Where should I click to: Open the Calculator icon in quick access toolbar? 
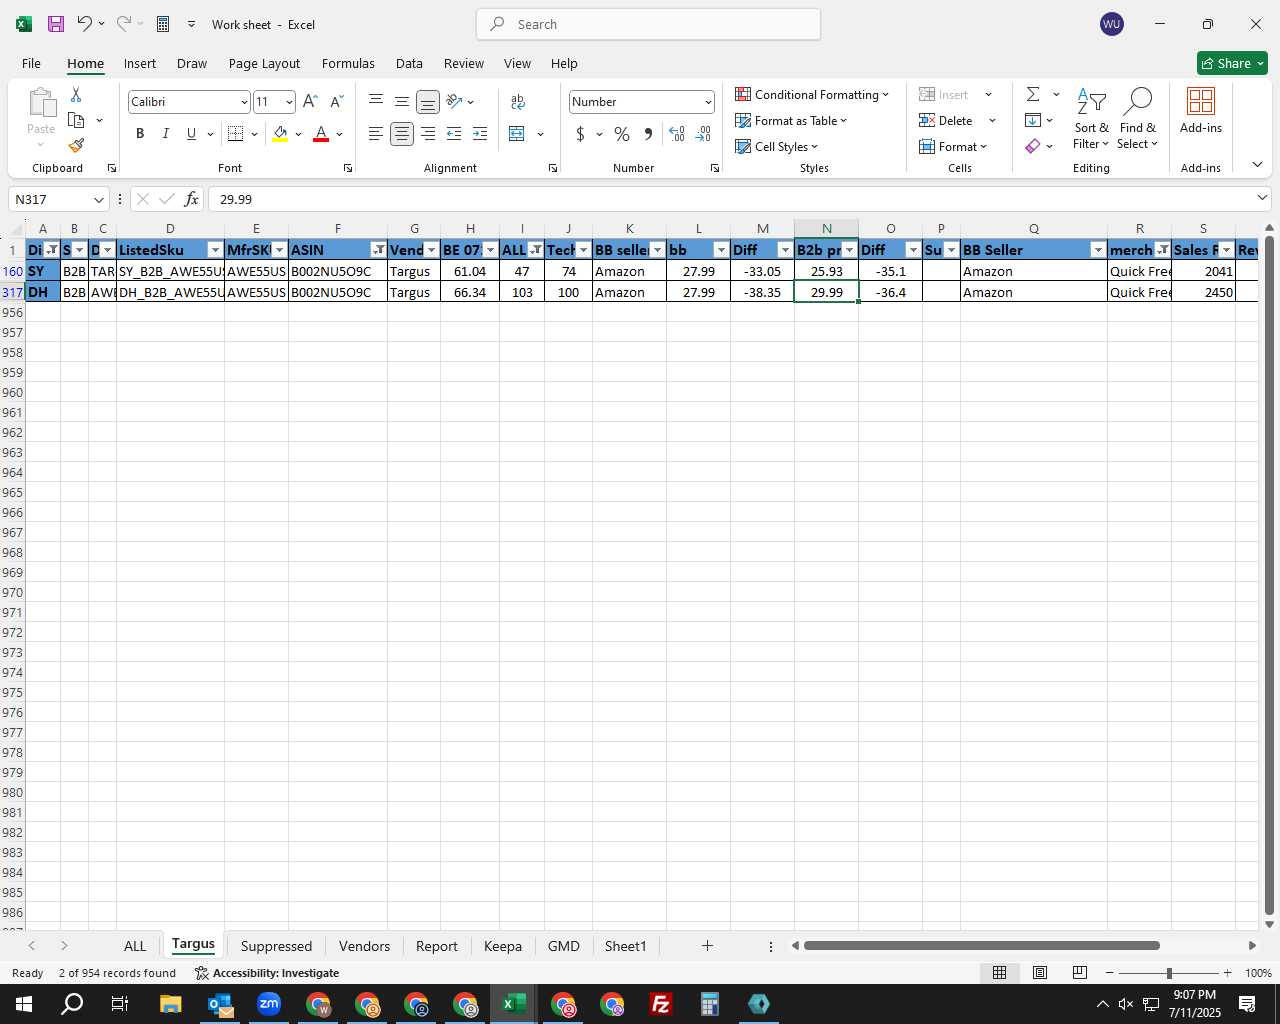[163, 24]
